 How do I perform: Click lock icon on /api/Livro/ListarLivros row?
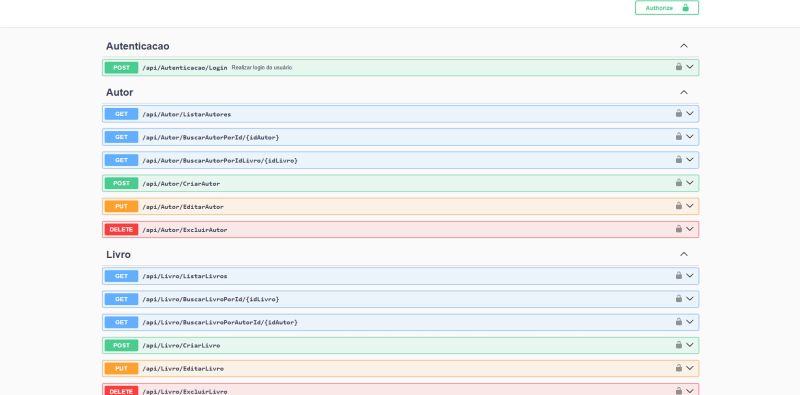(679, 275)
